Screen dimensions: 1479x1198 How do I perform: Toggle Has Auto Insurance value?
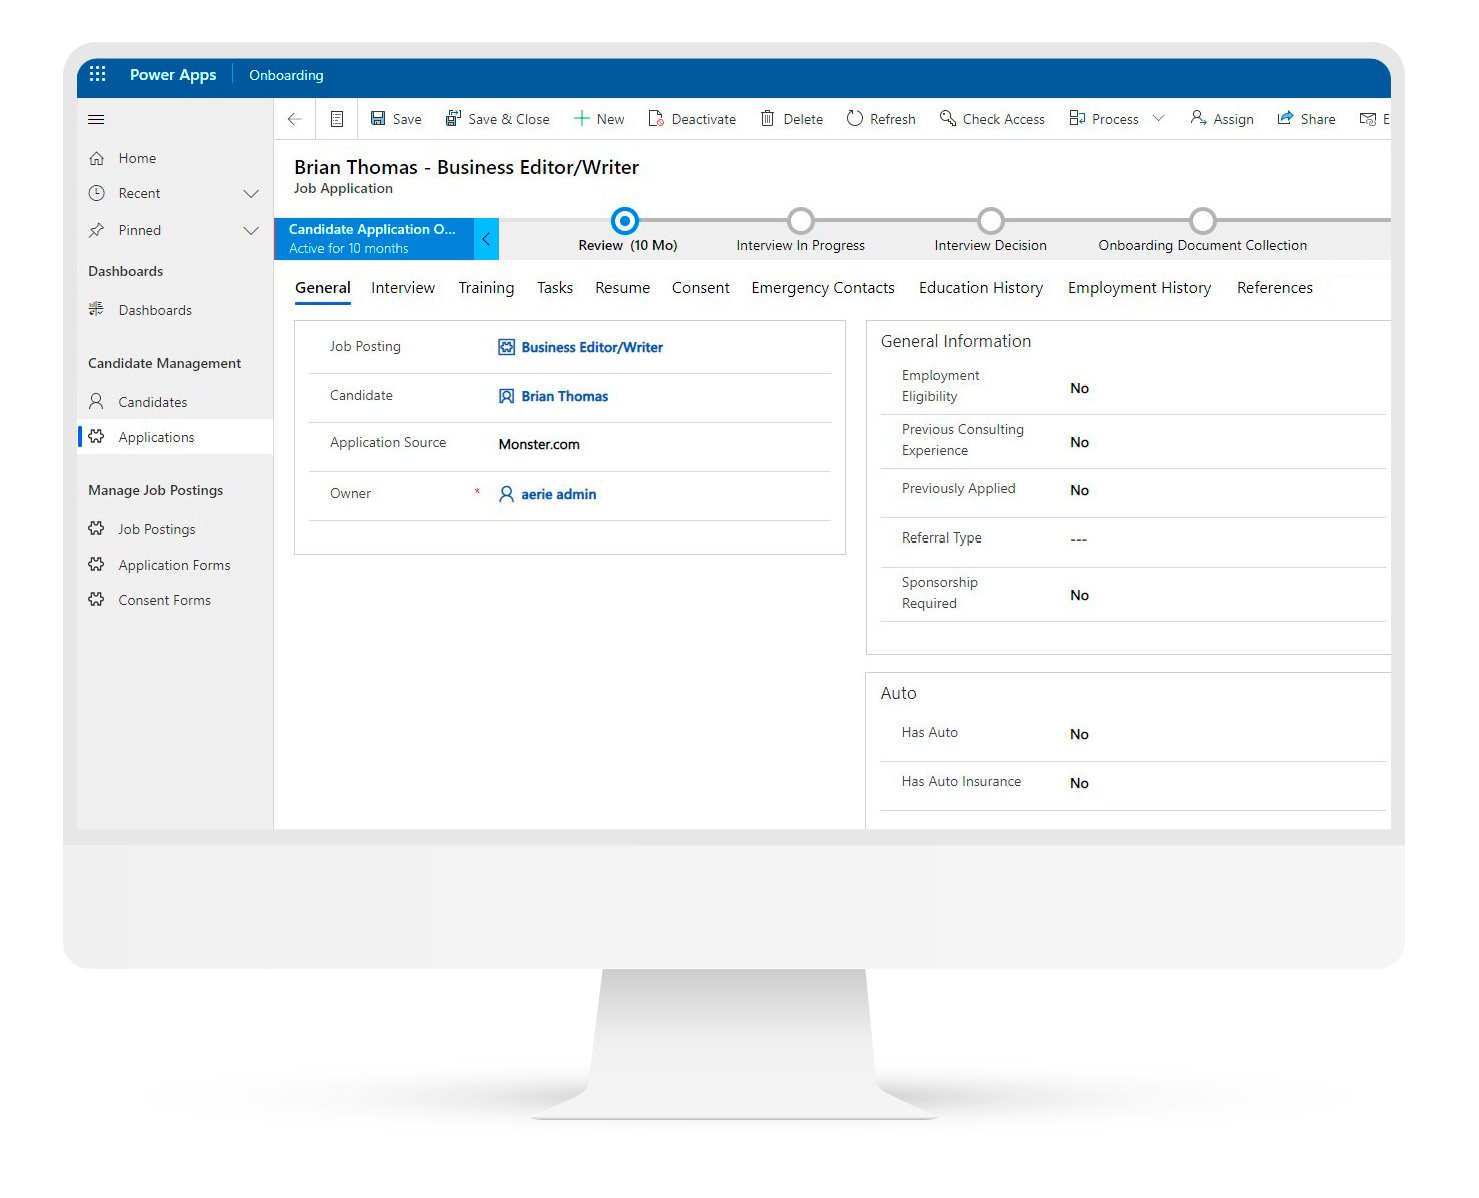1079,783
